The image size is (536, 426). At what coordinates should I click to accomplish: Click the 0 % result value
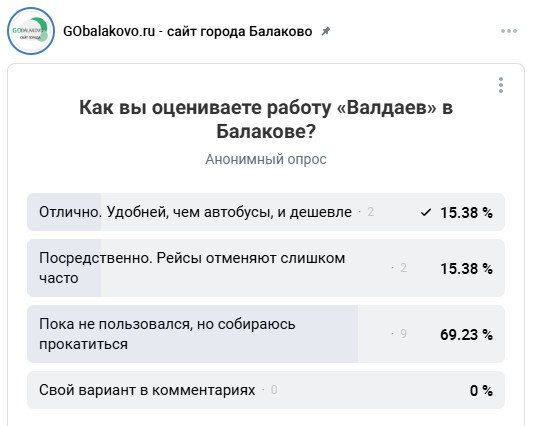click(481, 390)
